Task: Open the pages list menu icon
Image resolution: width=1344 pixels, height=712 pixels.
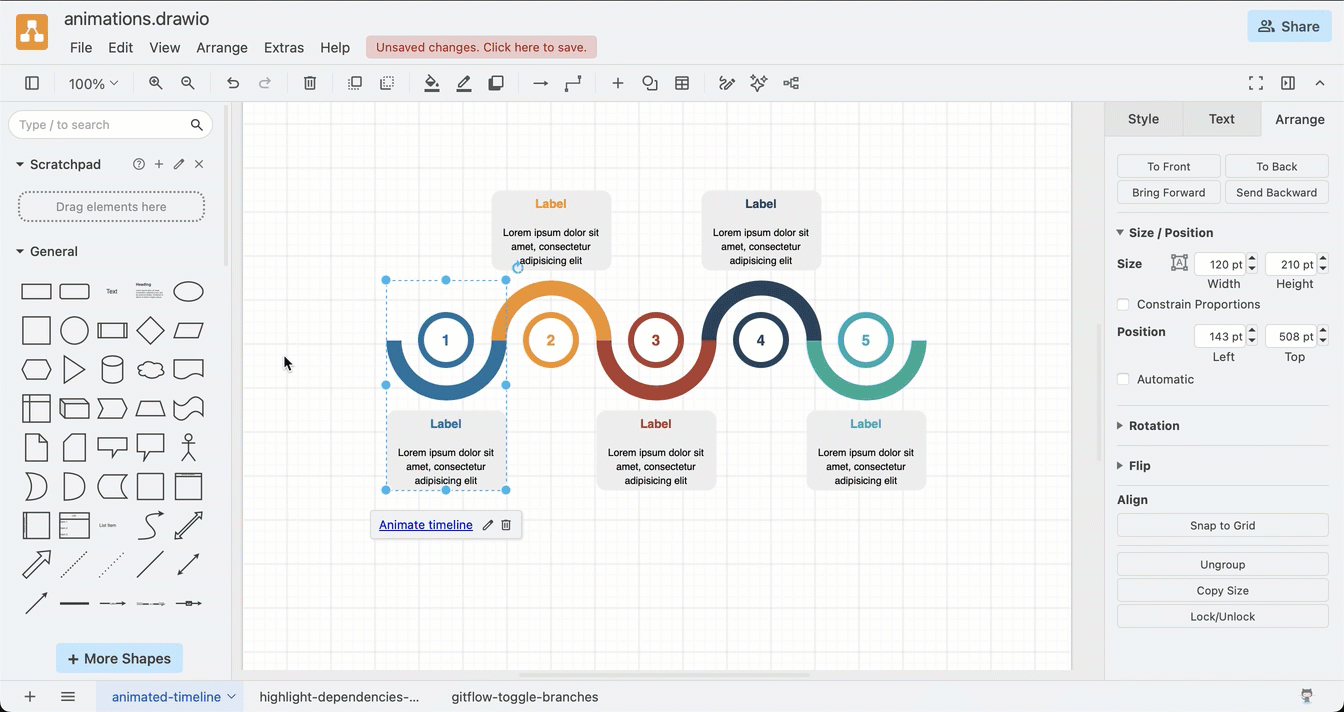Action: 68,697
